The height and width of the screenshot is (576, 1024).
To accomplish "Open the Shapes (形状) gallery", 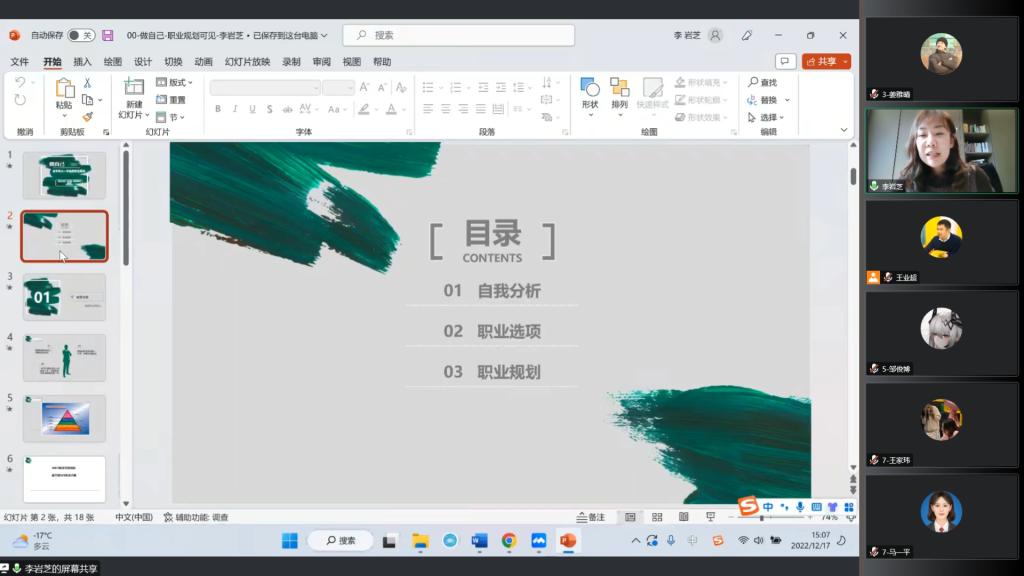I will click(x=590, y=93).
